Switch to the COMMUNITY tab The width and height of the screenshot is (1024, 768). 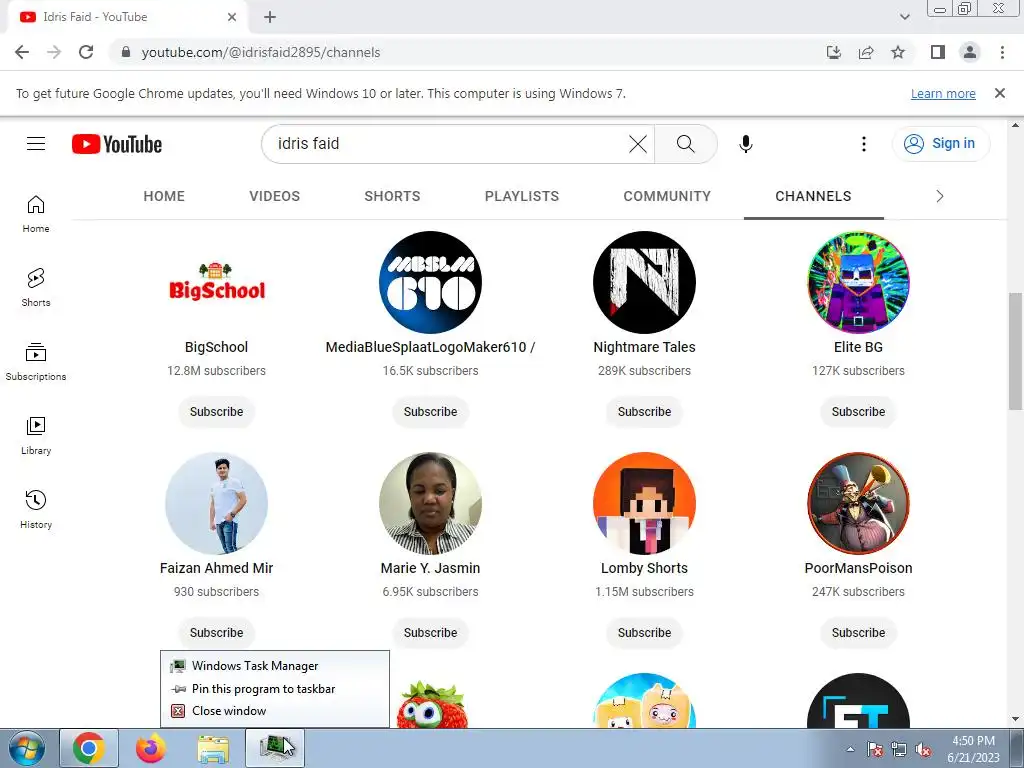[x=667, y=196]
